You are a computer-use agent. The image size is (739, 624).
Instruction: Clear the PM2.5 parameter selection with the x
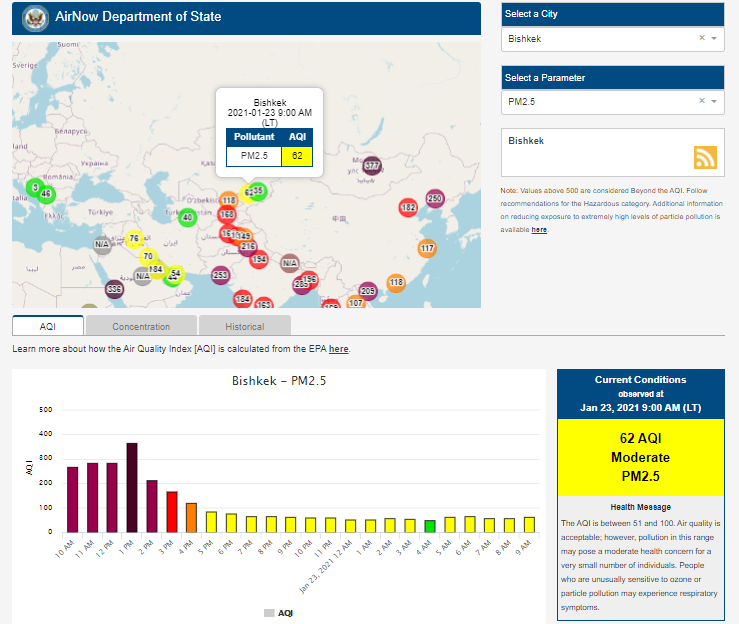pyautogui.click(x=701, y=101)
